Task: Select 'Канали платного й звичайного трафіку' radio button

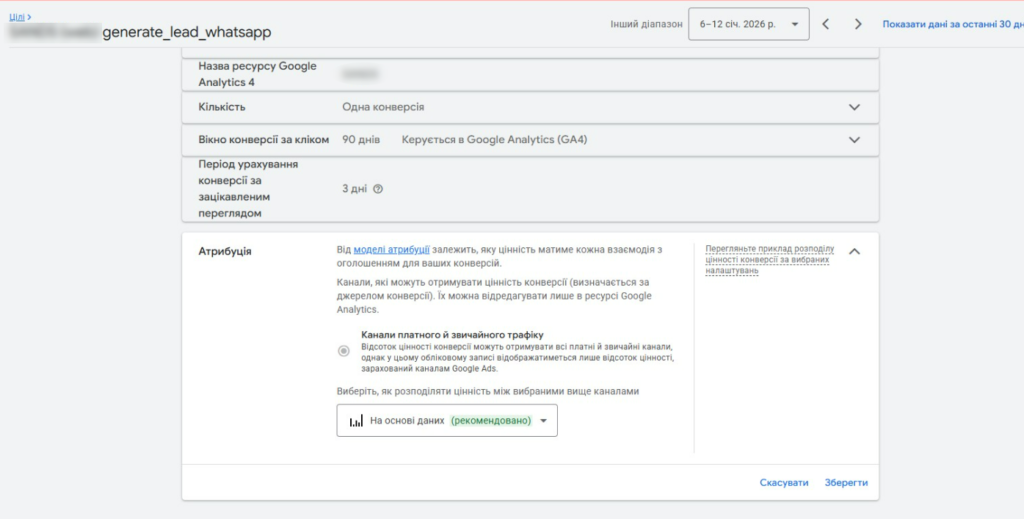Action: tap(344, 351)
